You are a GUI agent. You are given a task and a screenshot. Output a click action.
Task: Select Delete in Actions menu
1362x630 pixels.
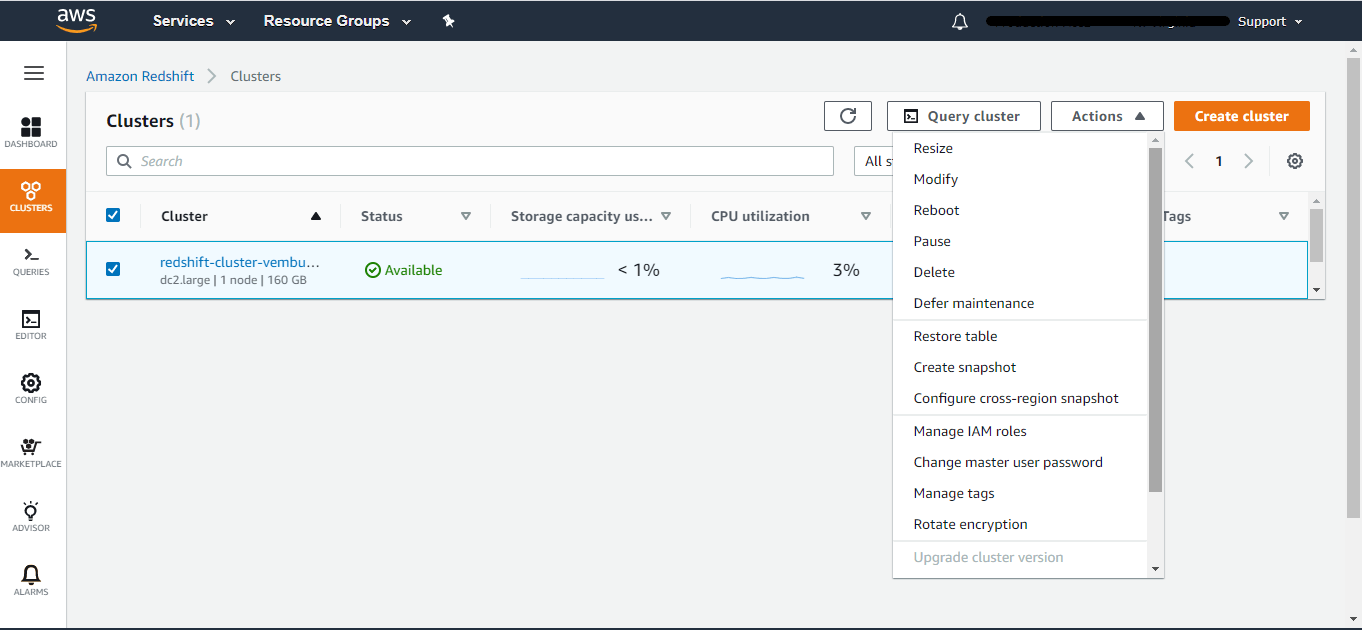[1020, 272]
